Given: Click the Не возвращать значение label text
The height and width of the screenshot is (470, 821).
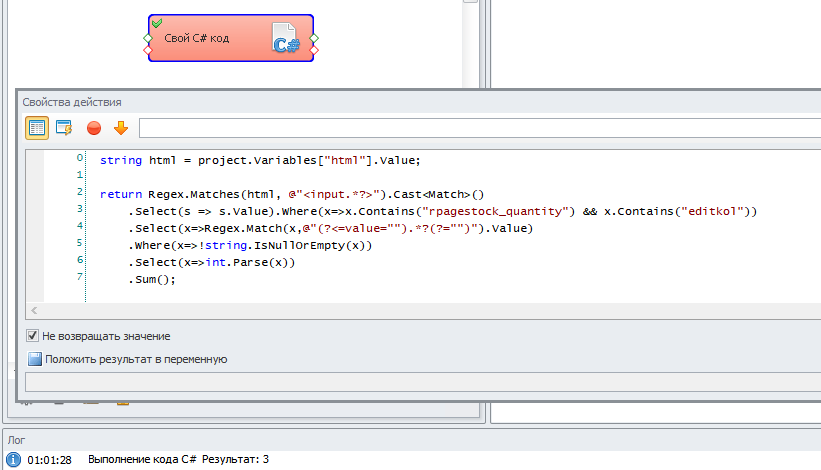Looking at the screenshot, I should [106, 336].
